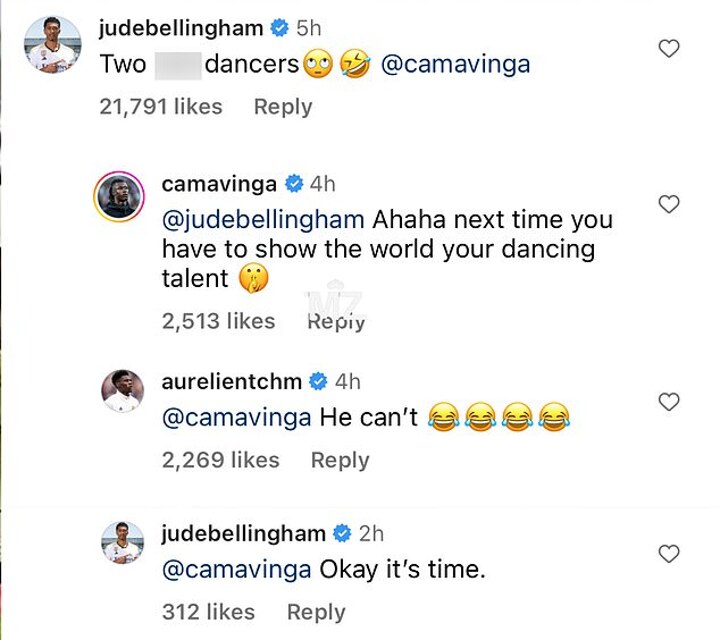Open aurelientchm's profile picture
Image resolution: width=720 pixels, height=640 pixels.
tap(122, 391)
